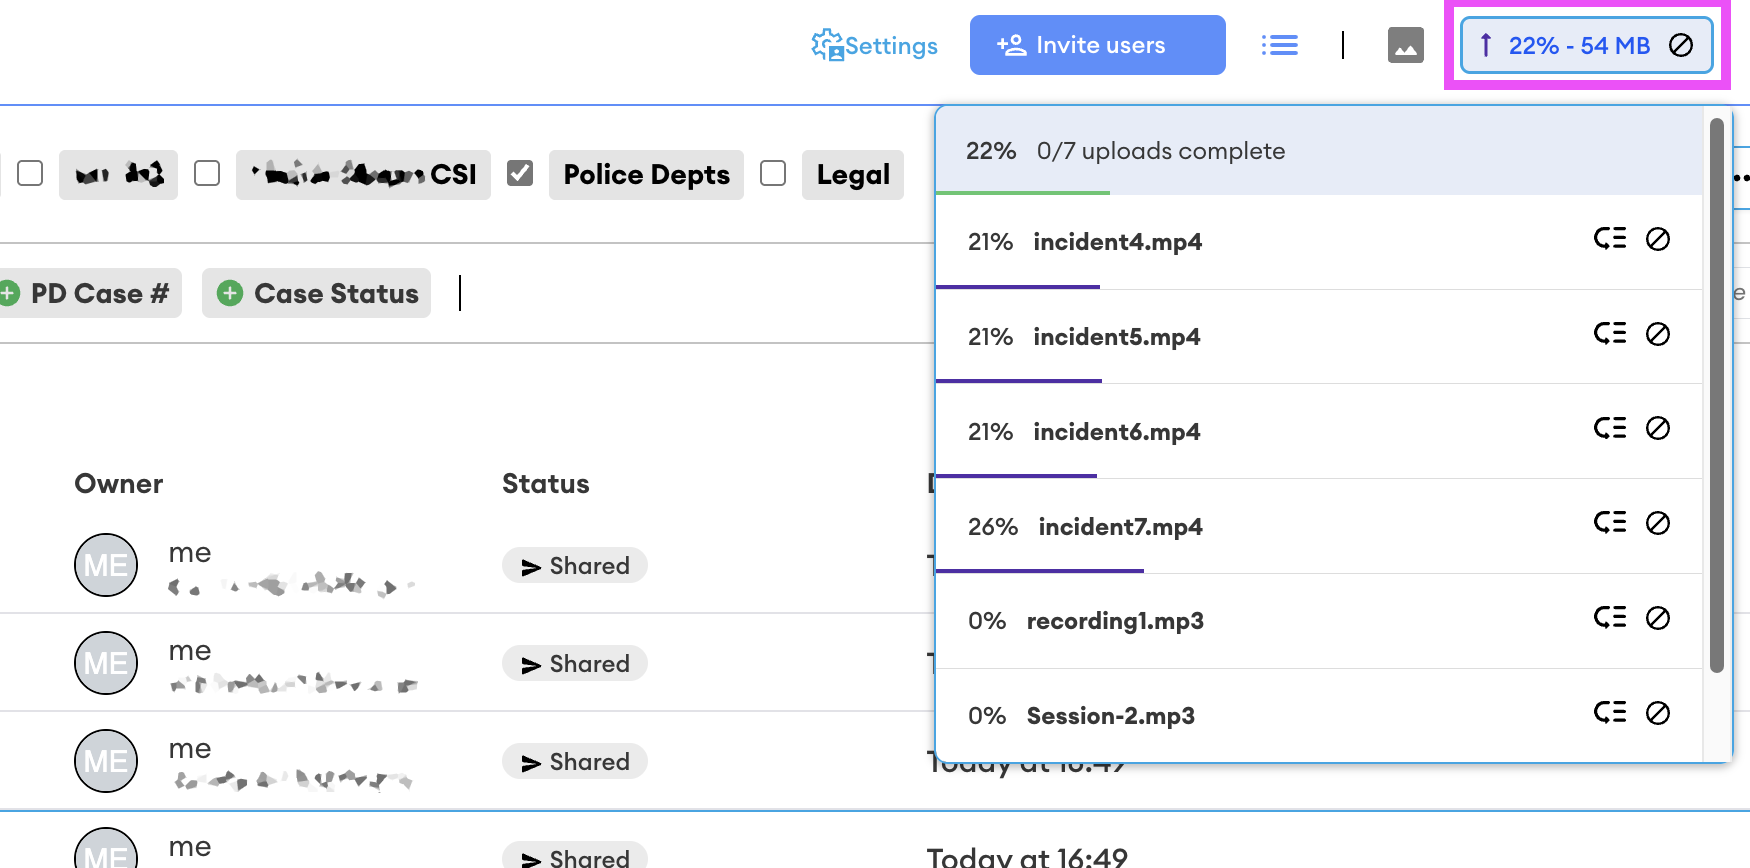This screenshot has width=1750, height=868.
Task: Click the incident7.mp4 file name
Action: (1120, 527)
